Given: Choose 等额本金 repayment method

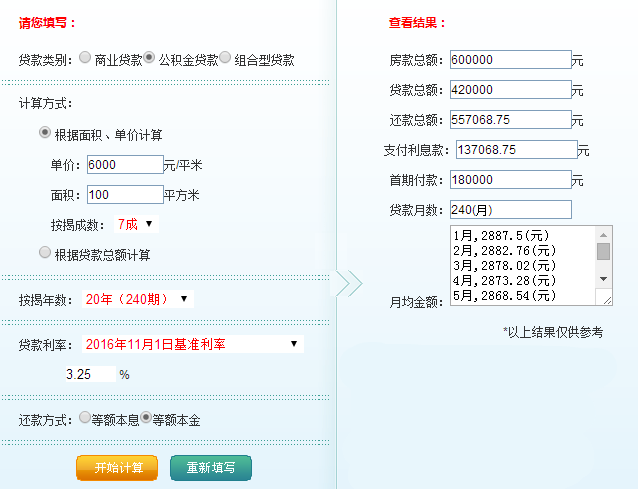Looking at the screenshot, I should [146, 417].
